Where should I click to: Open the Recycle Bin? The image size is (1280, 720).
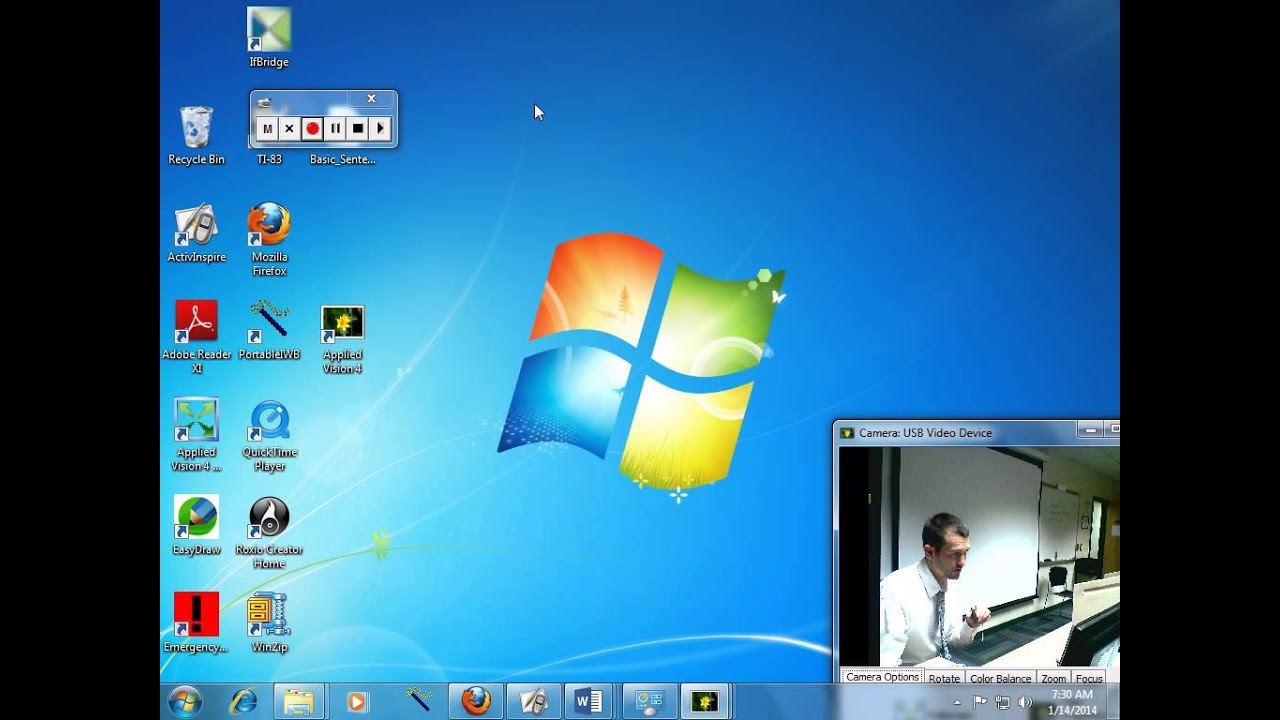(196, 135)
